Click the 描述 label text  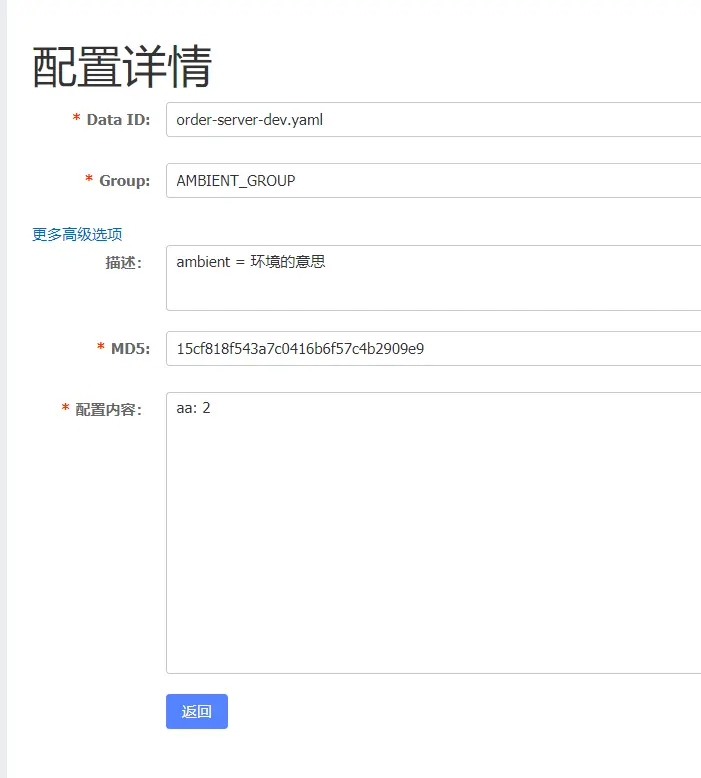point(125,263)
